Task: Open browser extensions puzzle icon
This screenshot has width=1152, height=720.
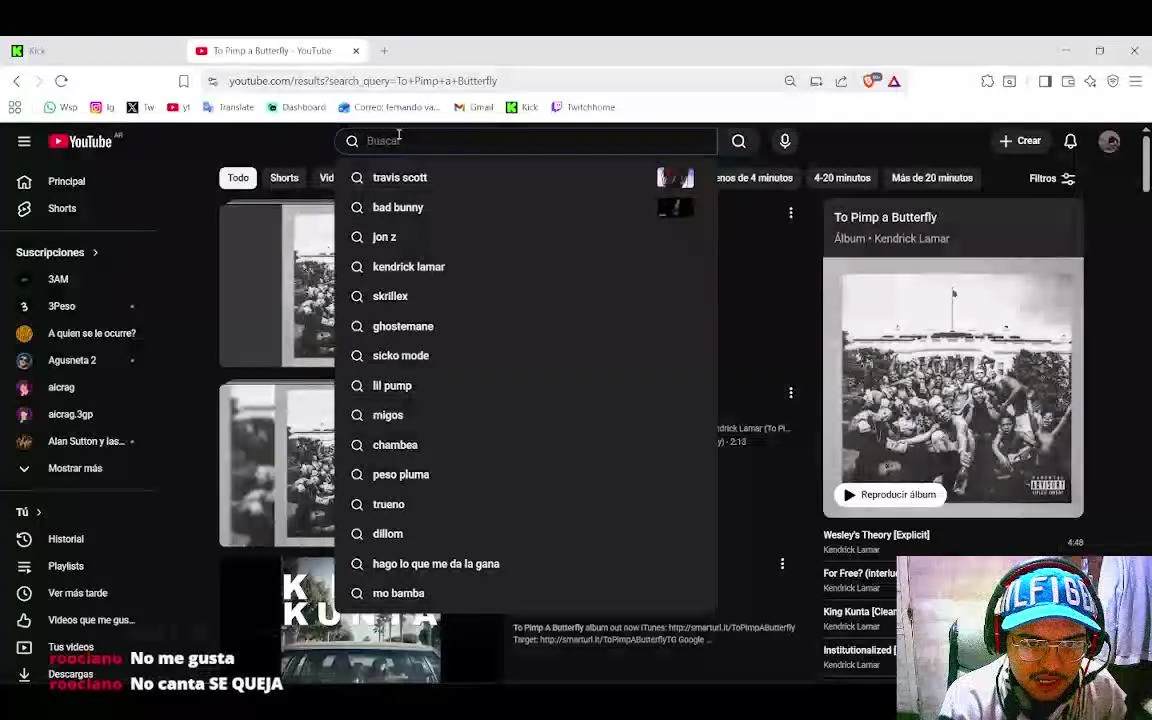Action: click(x=987, y=82)
